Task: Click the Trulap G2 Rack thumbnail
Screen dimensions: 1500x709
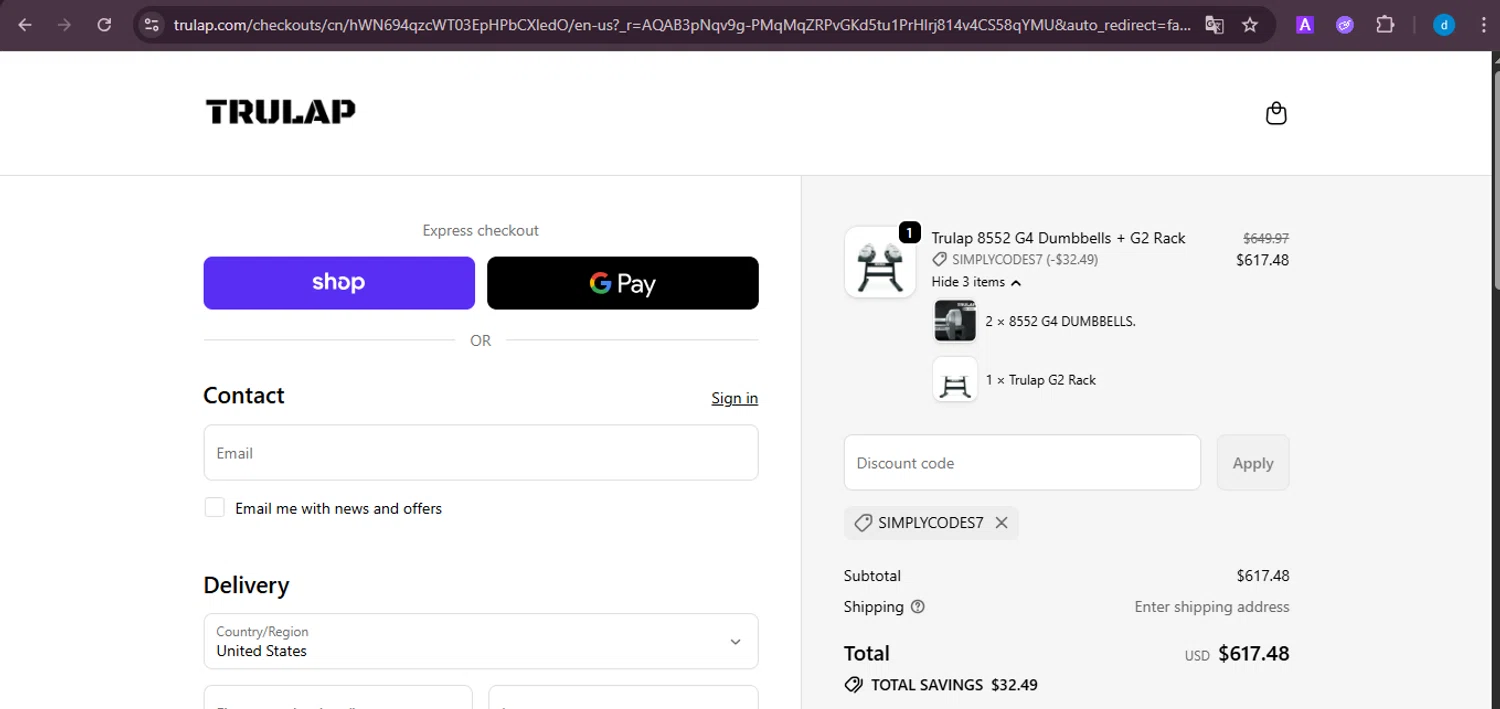Action: pos(955,380)
